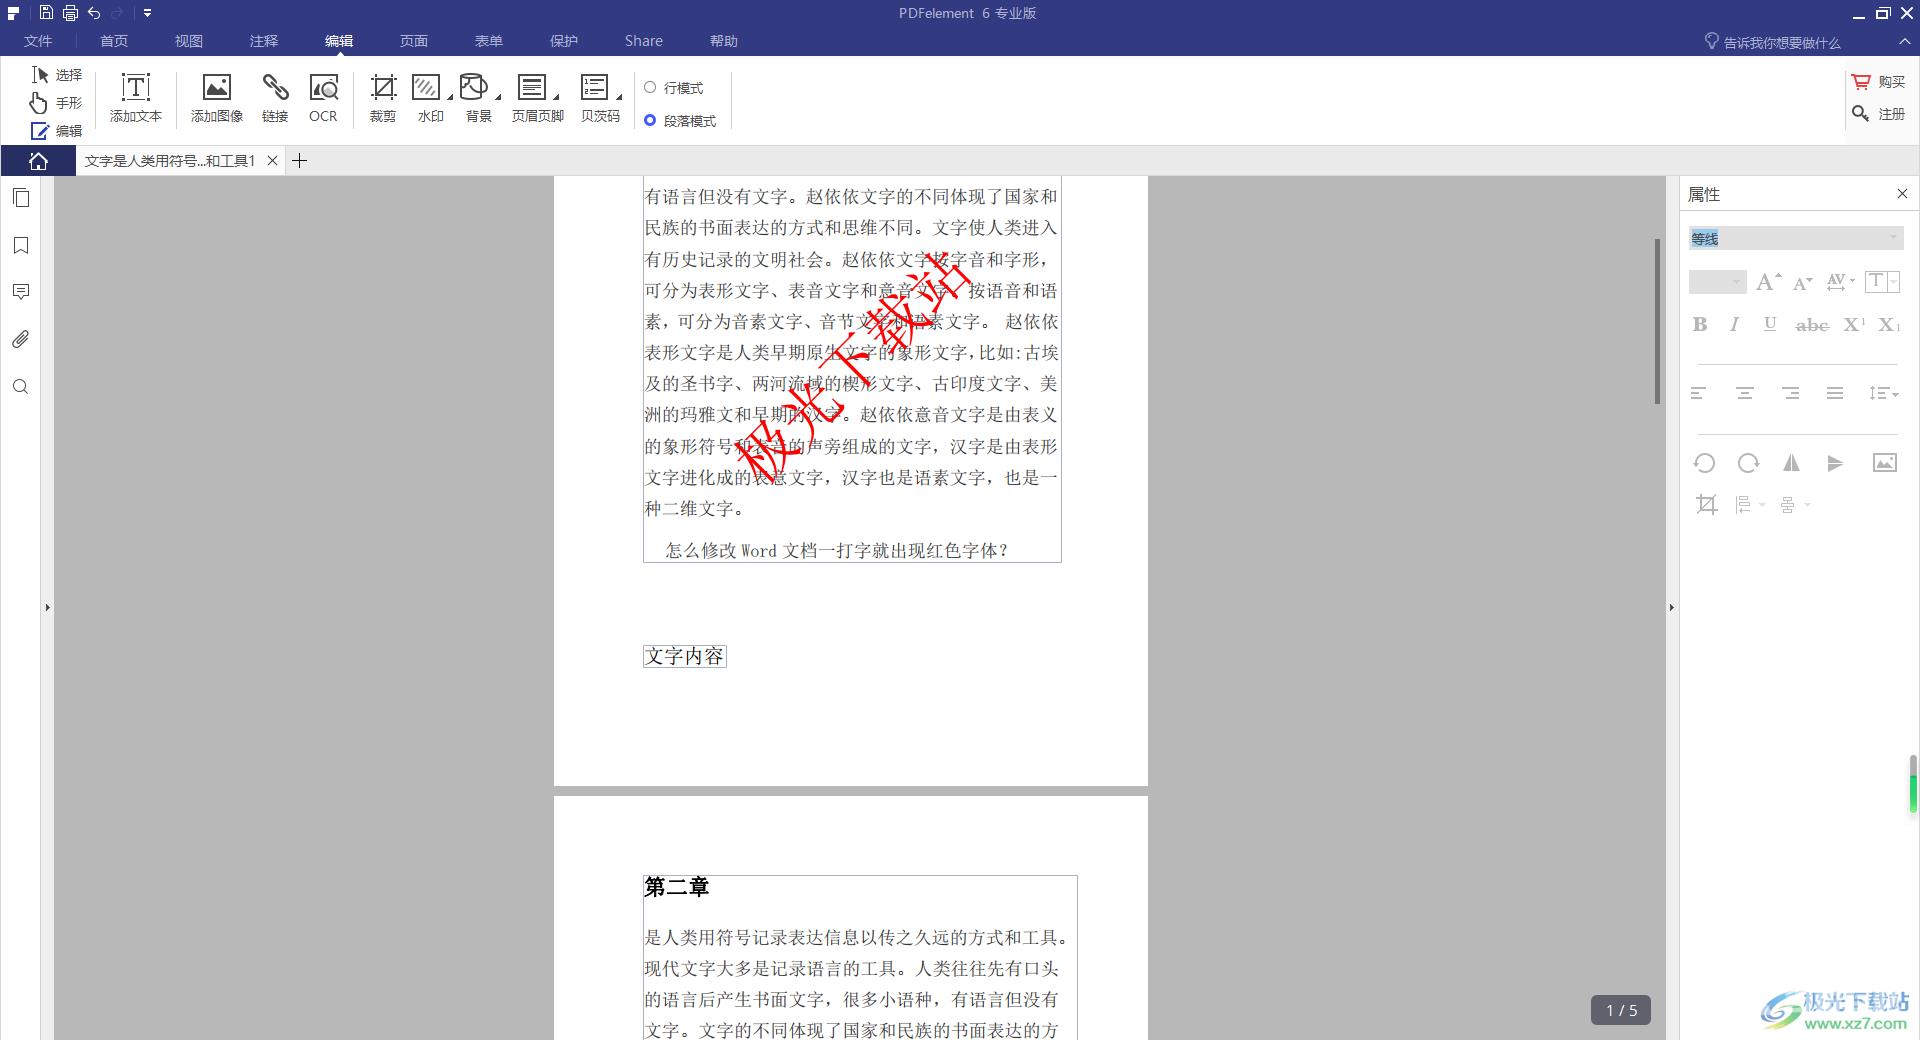Click the vertical document scrollbar
This screenshot has height=1040, width=1920.
tap(1657, 321)
